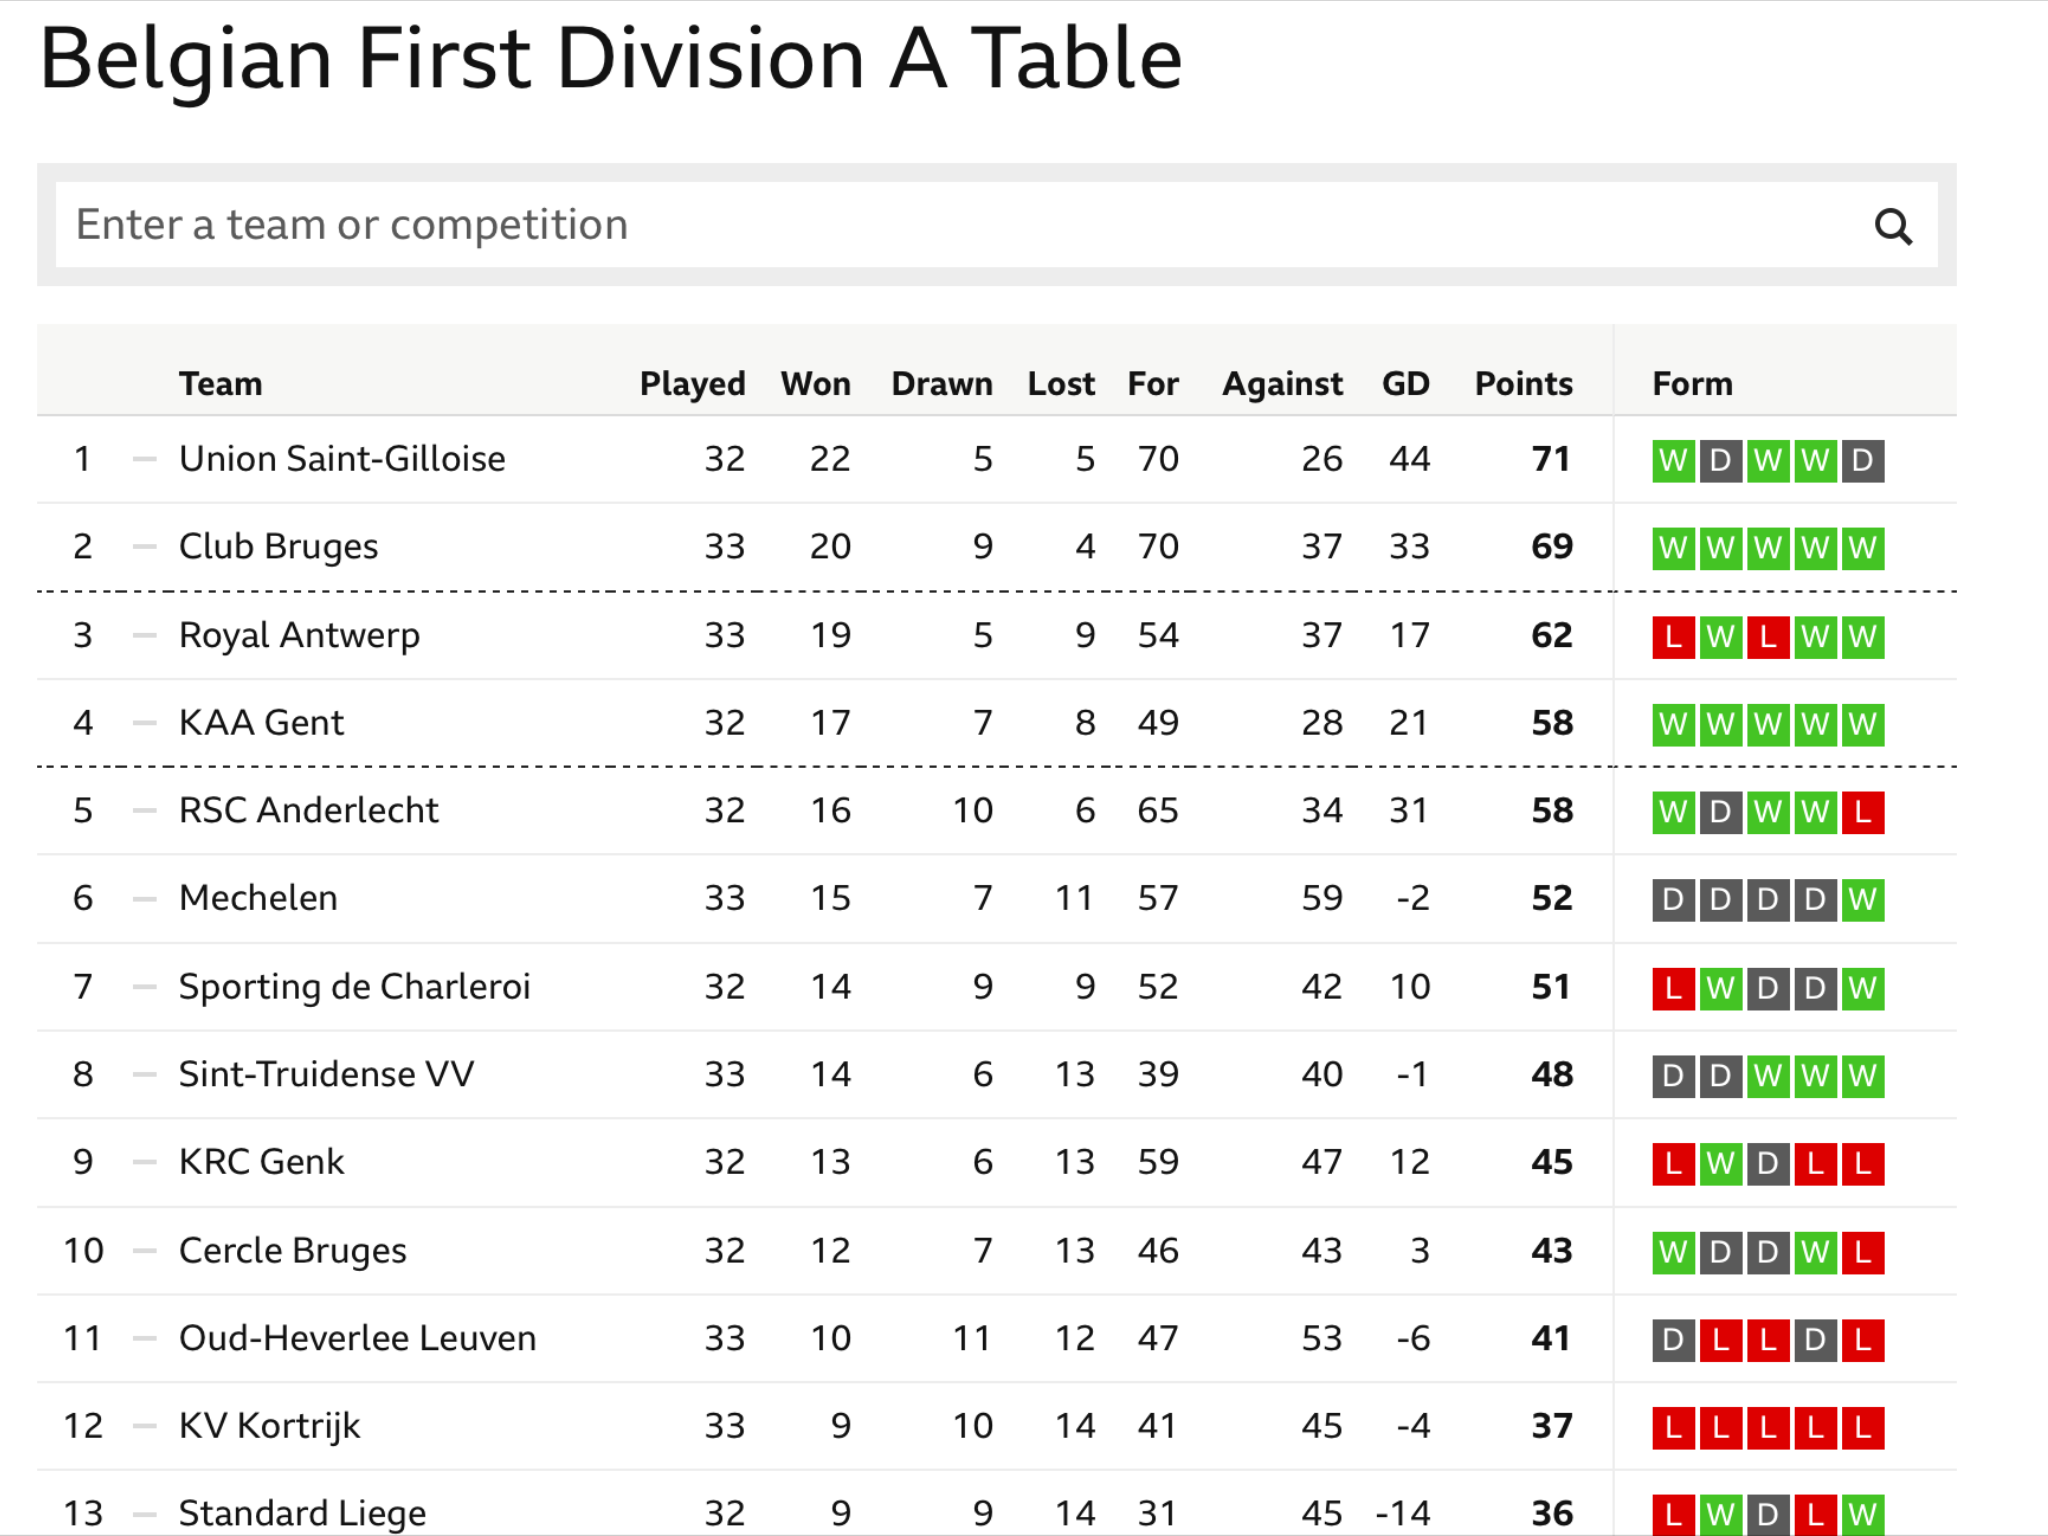Select the Royal Antwerp team name
Viewport: 2048px width, 1536px height.
coord(299,635)
